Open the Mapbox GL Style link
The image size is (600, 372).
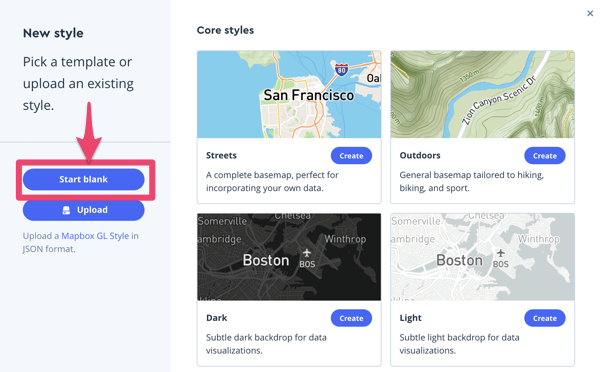tap(95, 236)
